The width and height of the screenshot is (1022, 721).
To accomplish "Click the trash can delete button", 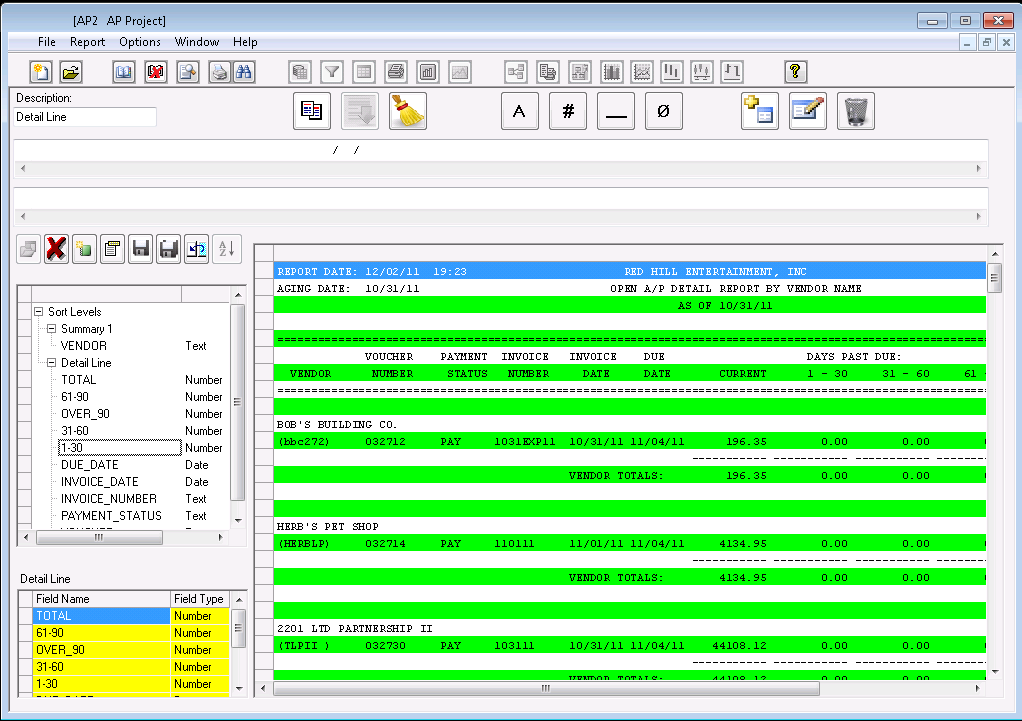I will tap(856, 111).
